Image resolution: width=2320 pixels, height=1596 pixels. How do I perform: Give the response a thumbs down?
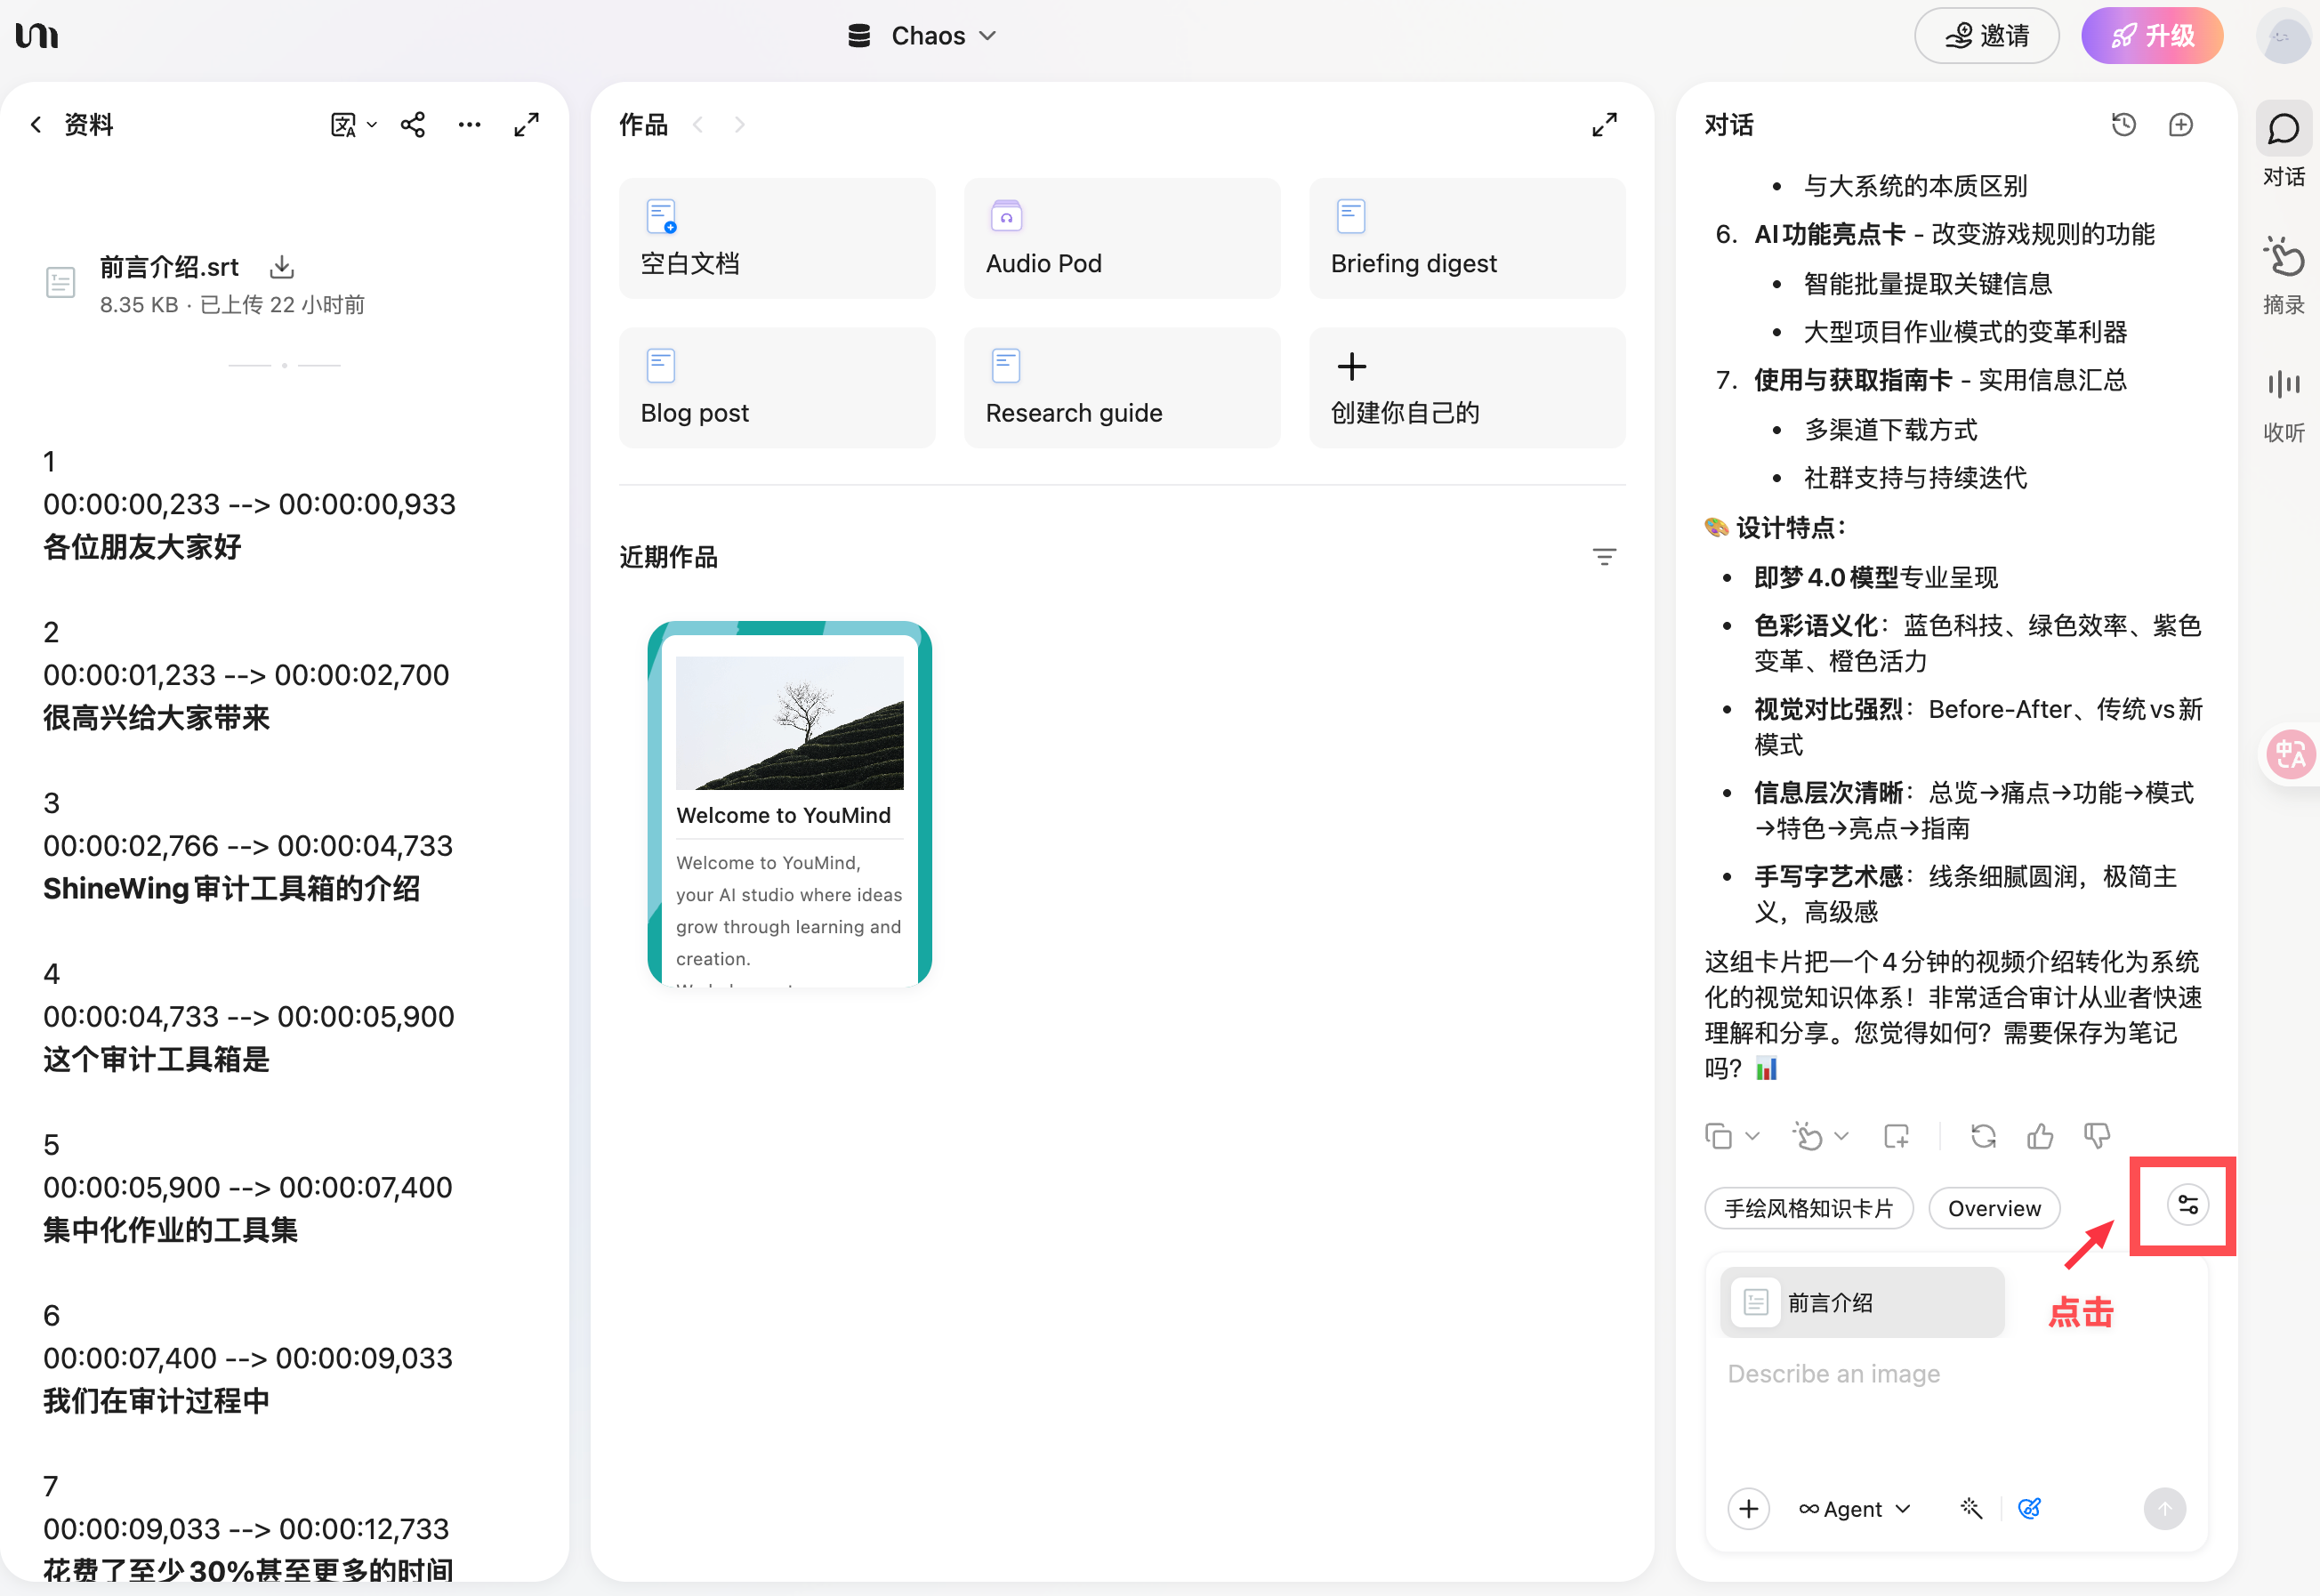(x=2097, y=1136)
